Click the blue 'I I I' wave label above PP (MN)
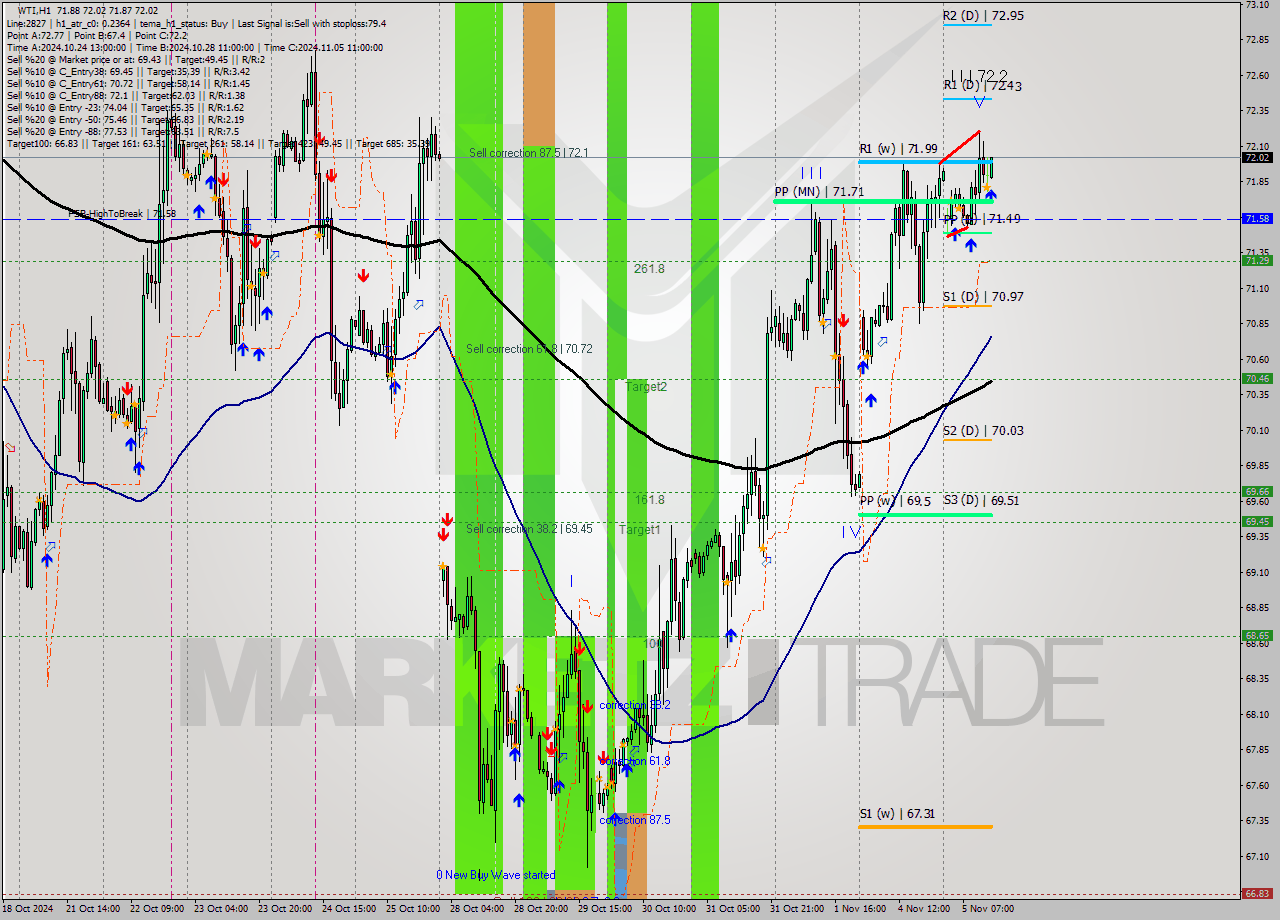This screenshot has height=920, width=1280. pyautogui.click(x=811, y=173)
